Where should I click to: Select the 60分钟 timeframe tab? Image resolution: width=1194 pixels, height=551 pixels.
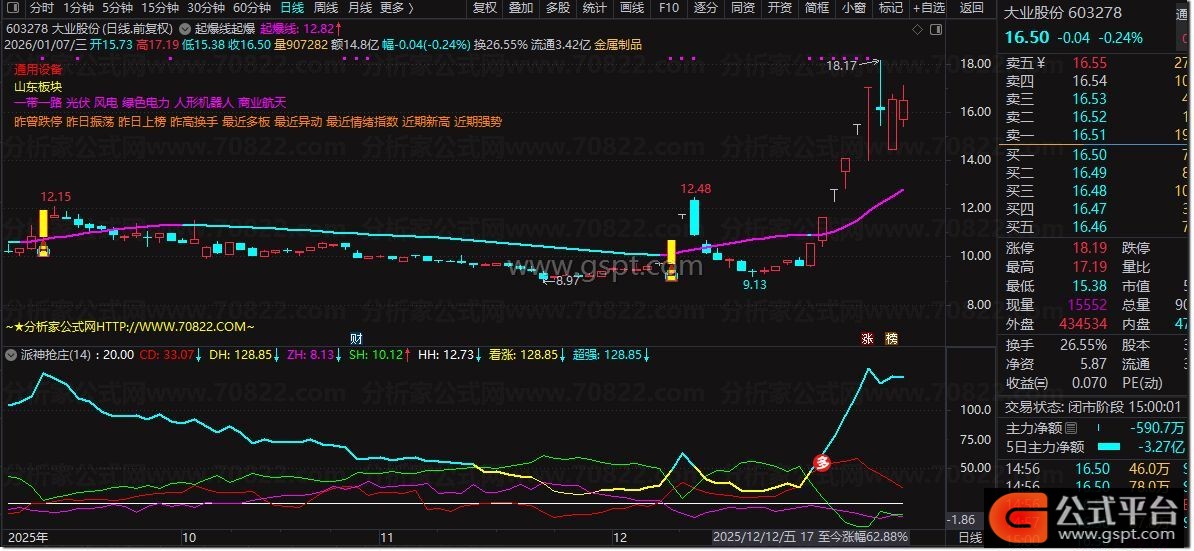(252, 8)
